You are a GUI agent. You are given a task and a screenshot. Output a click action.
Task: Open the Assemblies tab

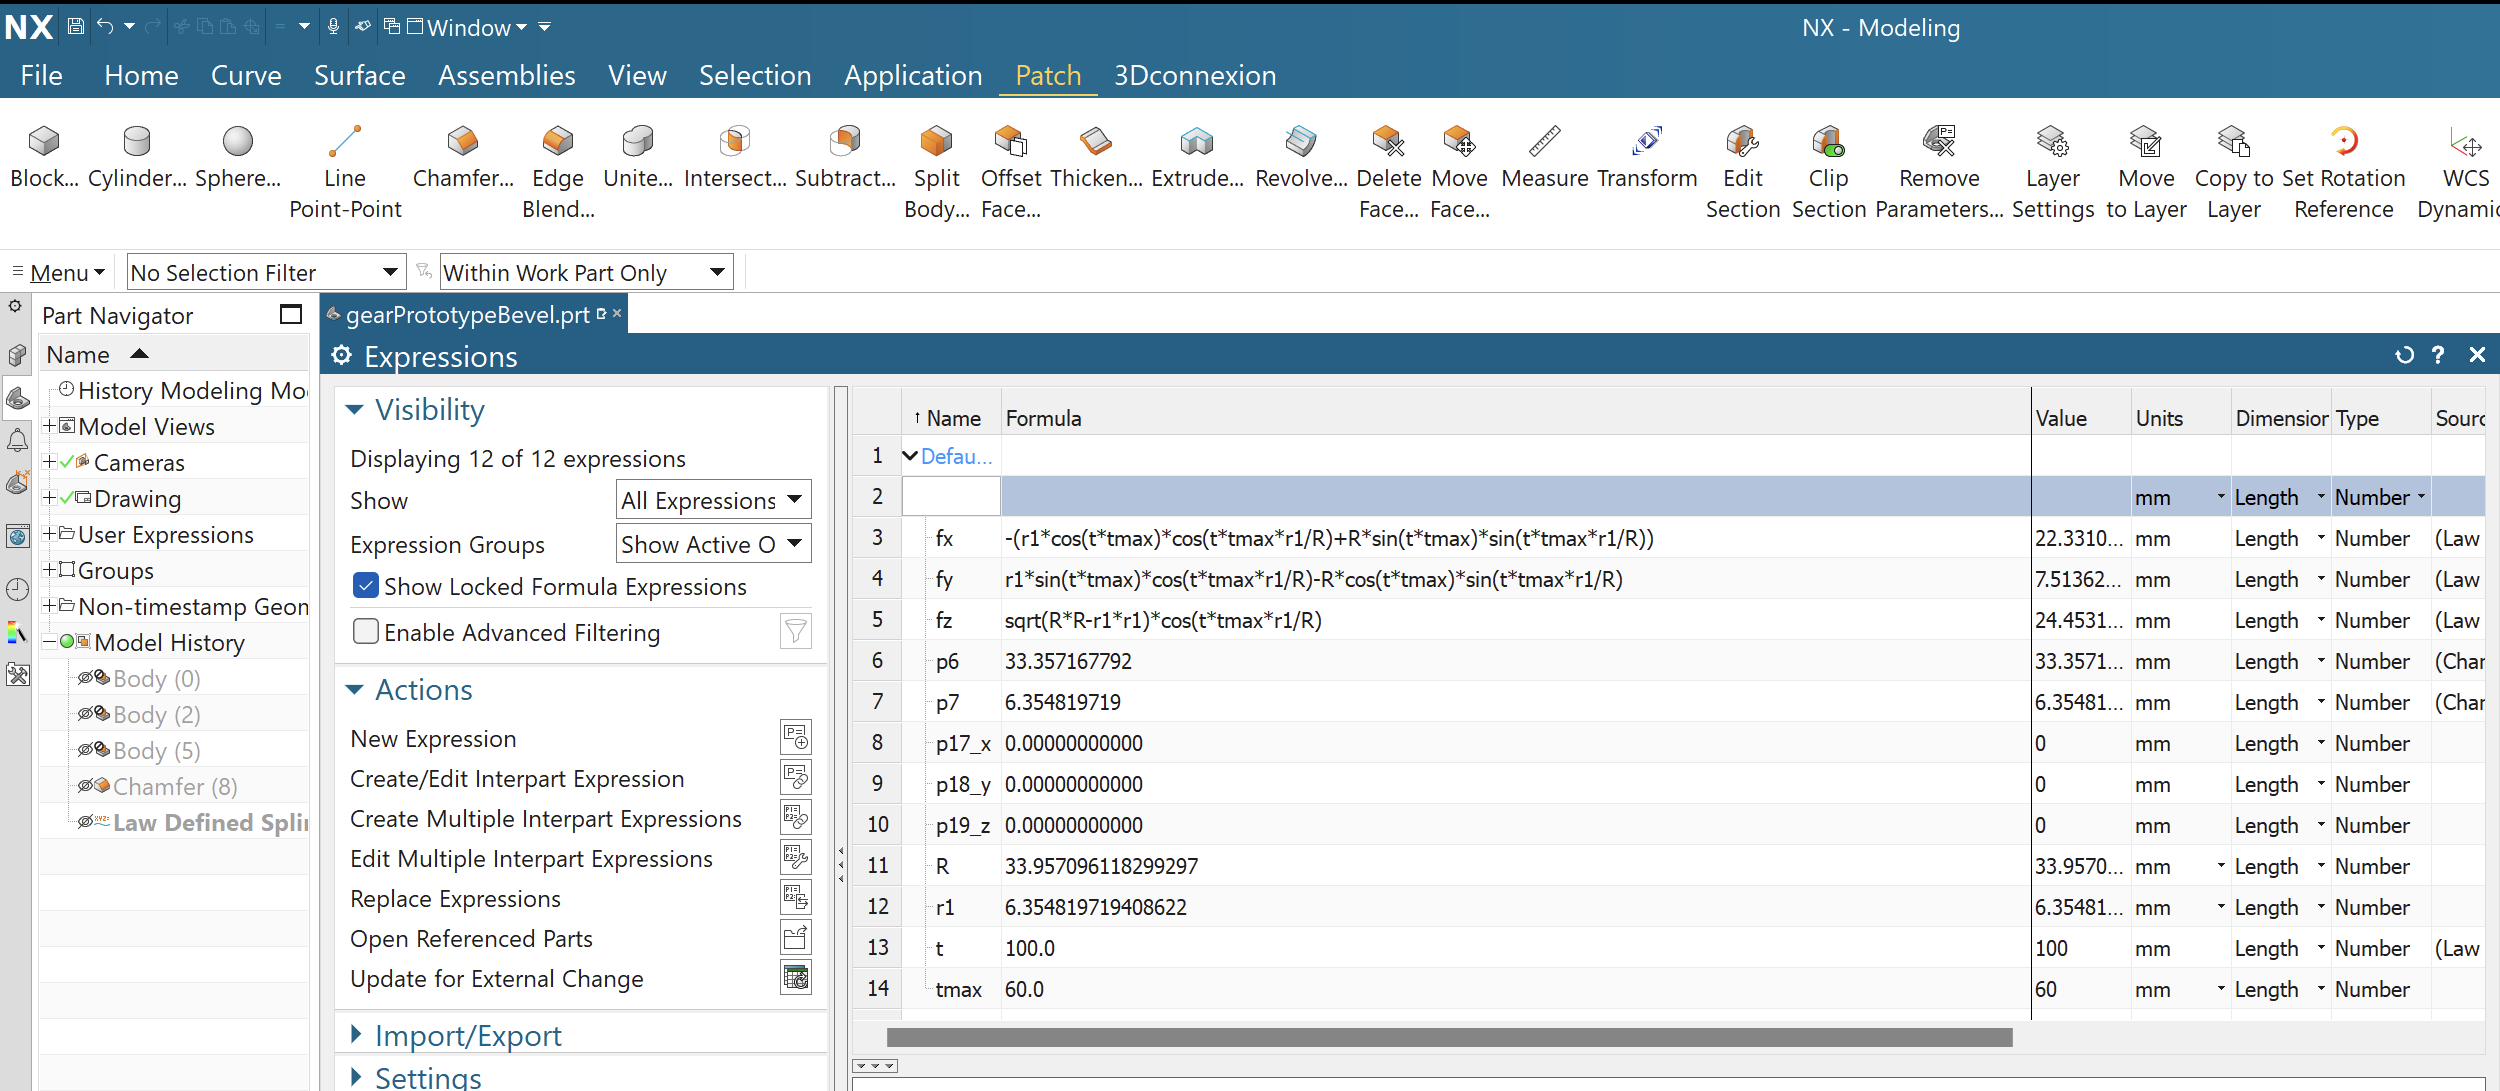pyautogui.click(x=506, y=76)
